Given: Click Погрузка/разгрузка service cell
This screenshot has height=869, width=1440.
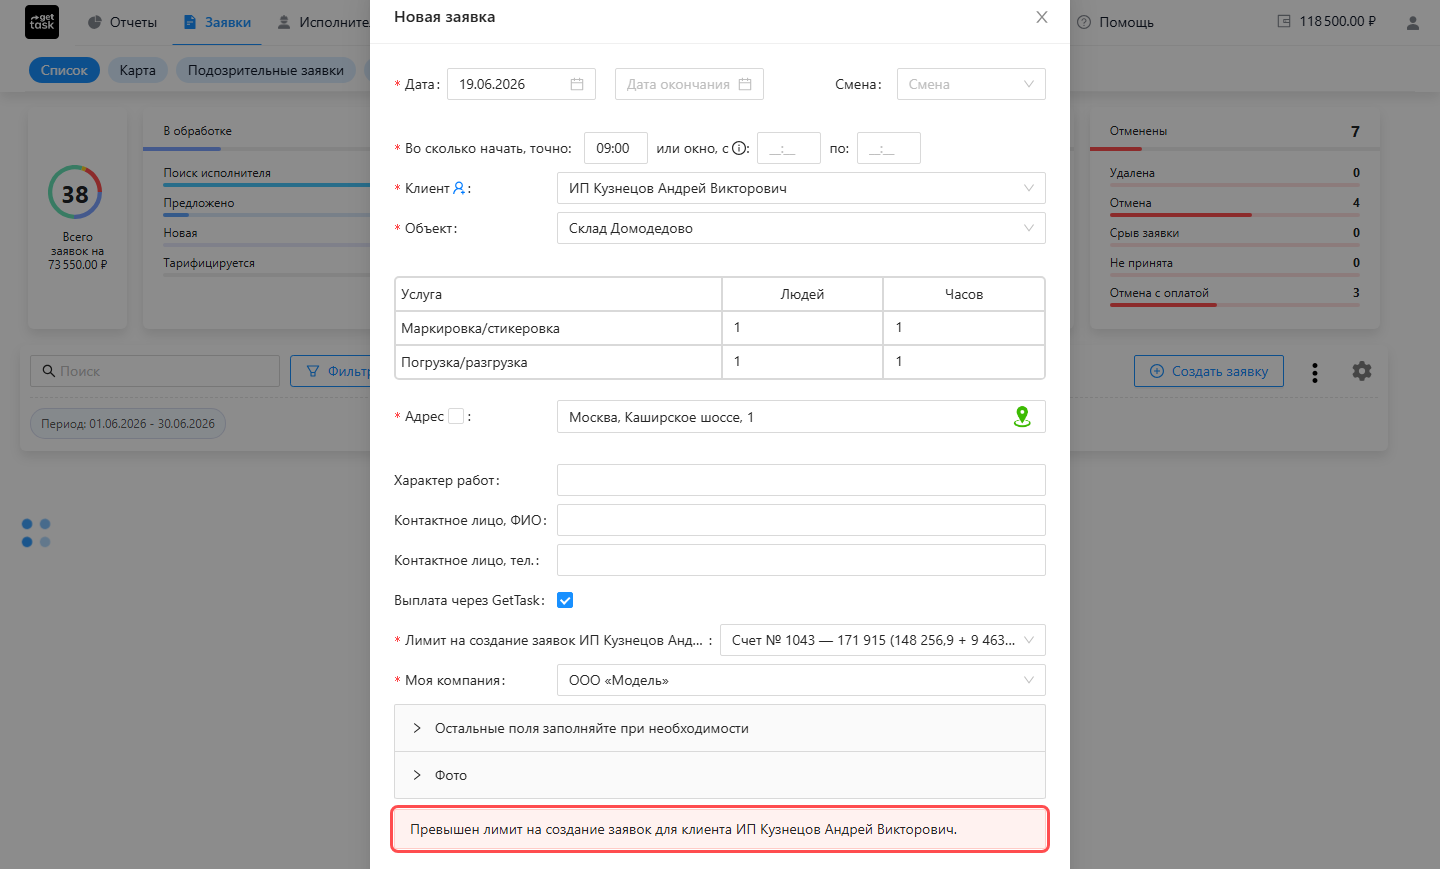Looking at the screenshot, I should pyautogui.click(x=558, y=362).
